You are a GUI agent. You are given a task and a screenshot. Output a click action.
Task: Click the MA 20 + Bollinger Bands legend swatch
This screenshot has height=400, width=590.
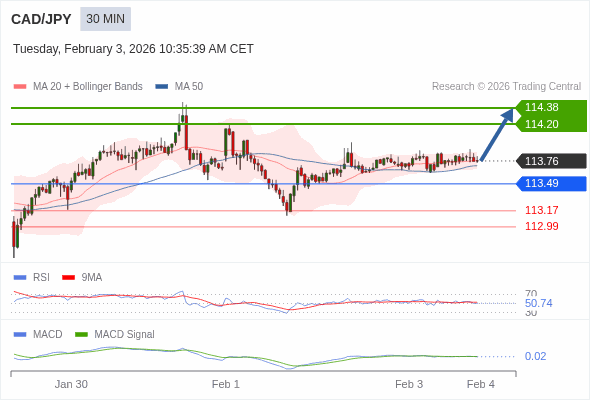(20, 87)
